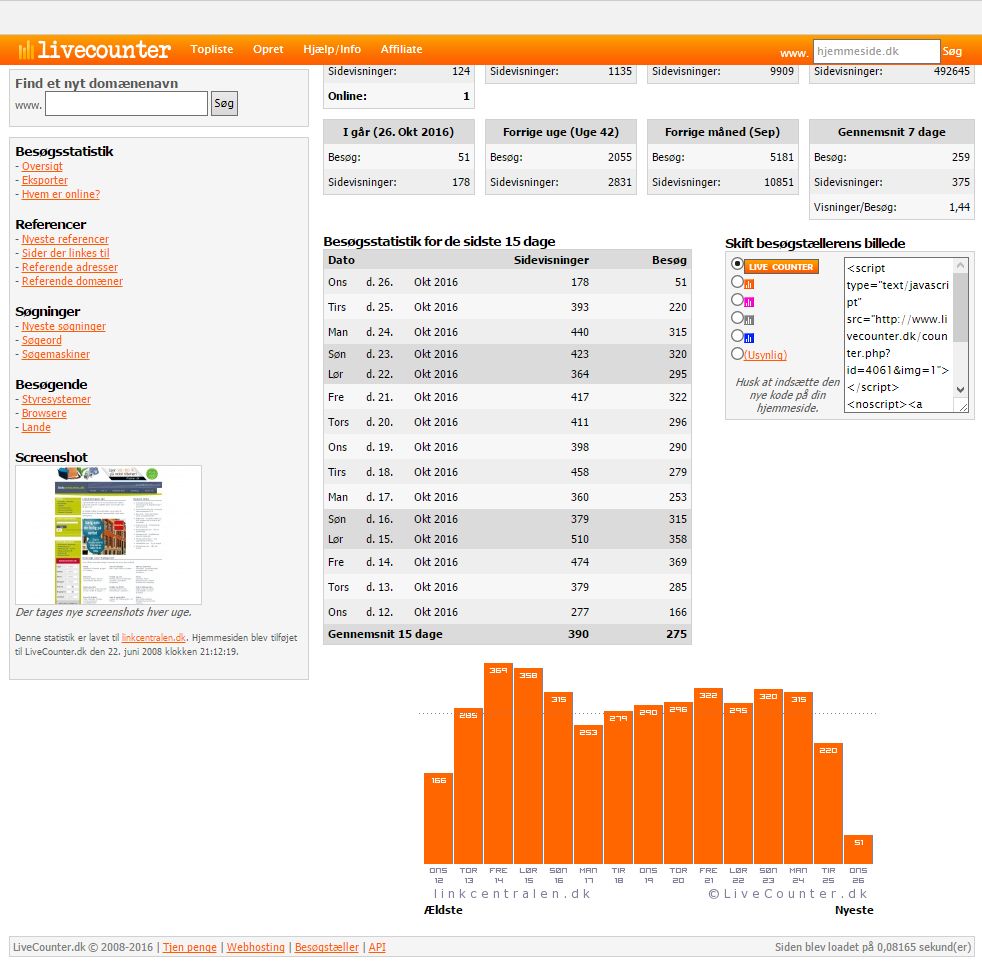Select the LIVE COUNTER image radio button
Screen dimensions: 982x961
(x=737, y=264)
